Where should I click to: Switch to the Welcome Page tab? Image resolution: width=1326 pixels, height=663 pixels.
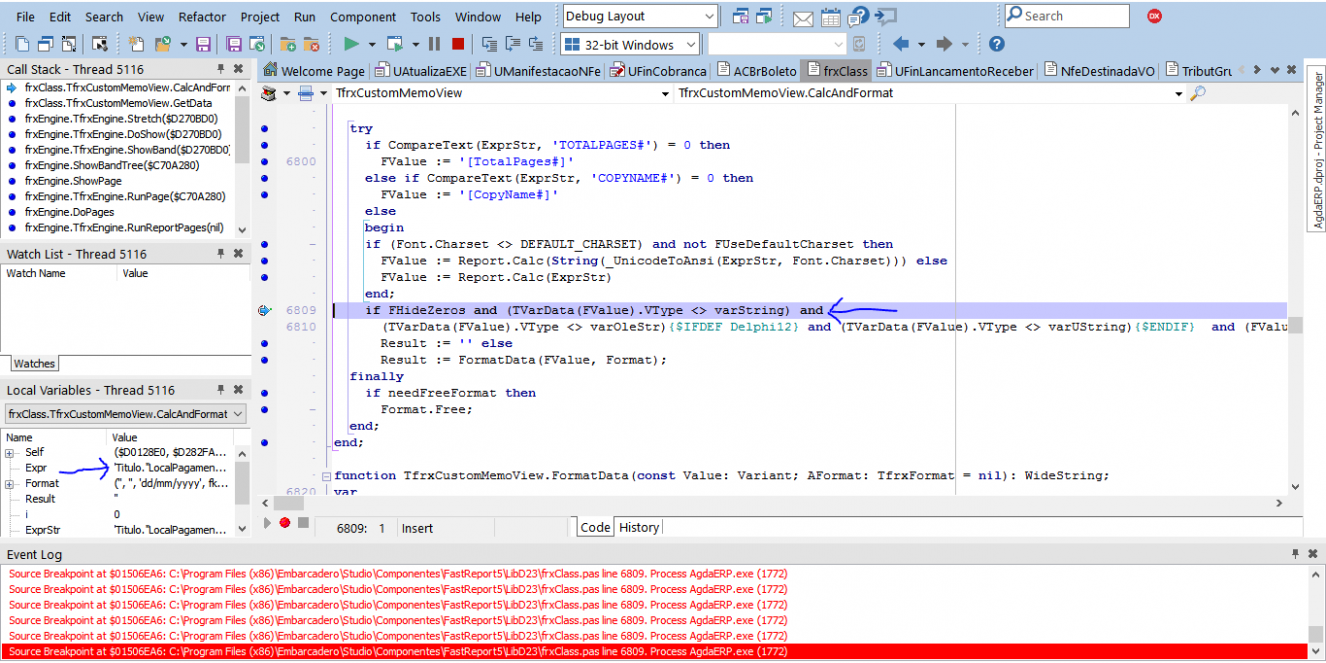pyautogui.click(x=314, y=71)
